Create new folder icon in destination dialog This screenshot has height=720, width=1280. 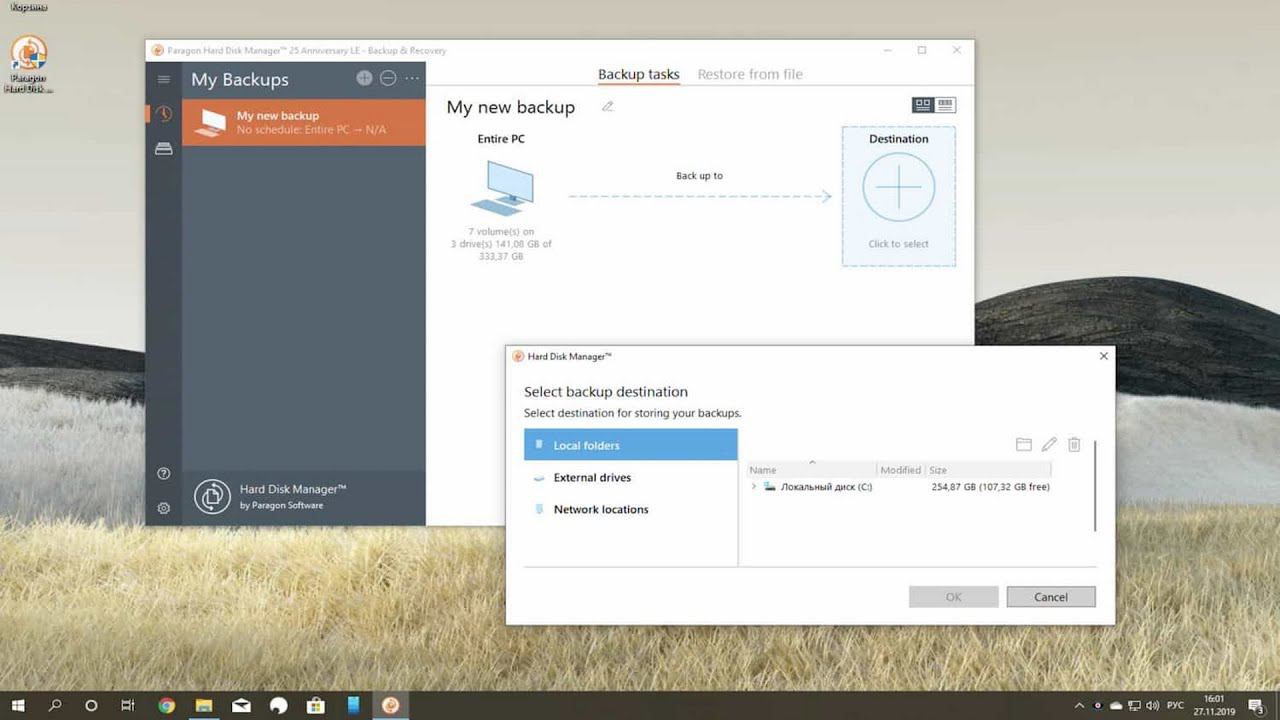(1023, 444)
